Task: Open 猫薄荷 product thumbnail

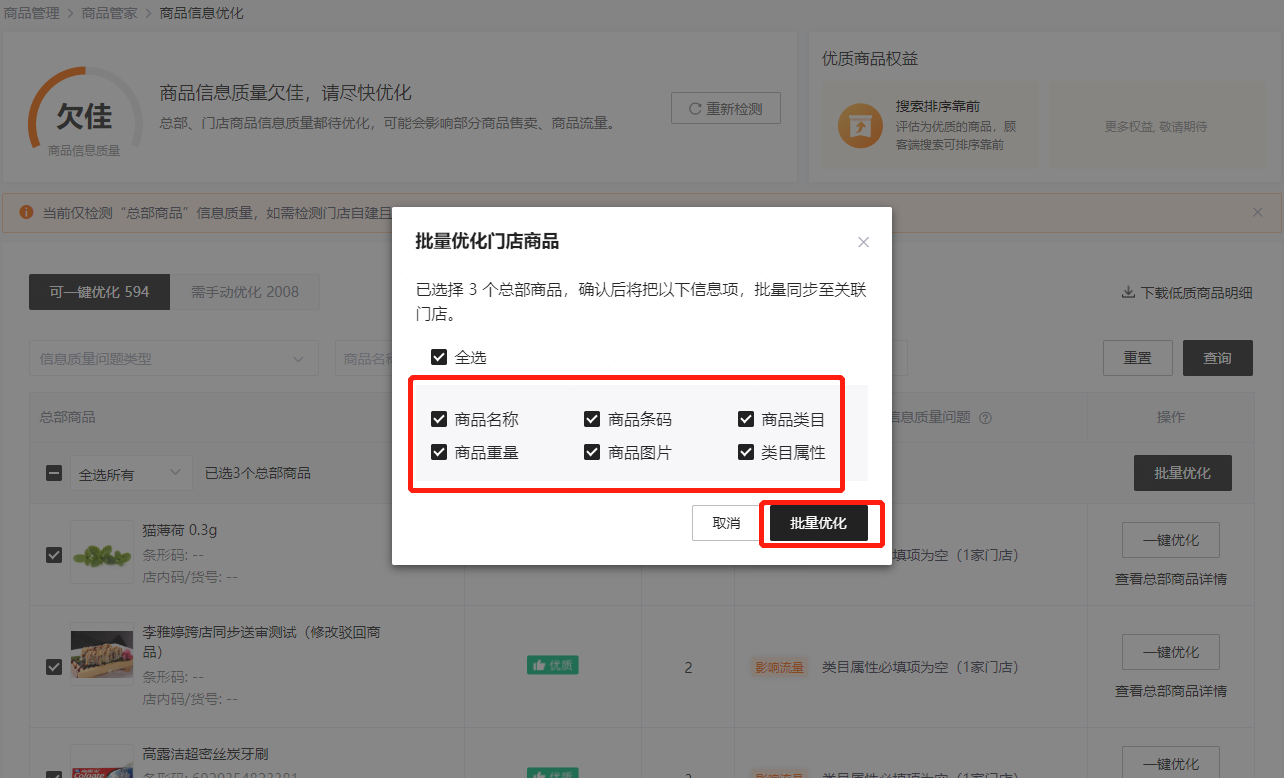Action: point(102,553)
